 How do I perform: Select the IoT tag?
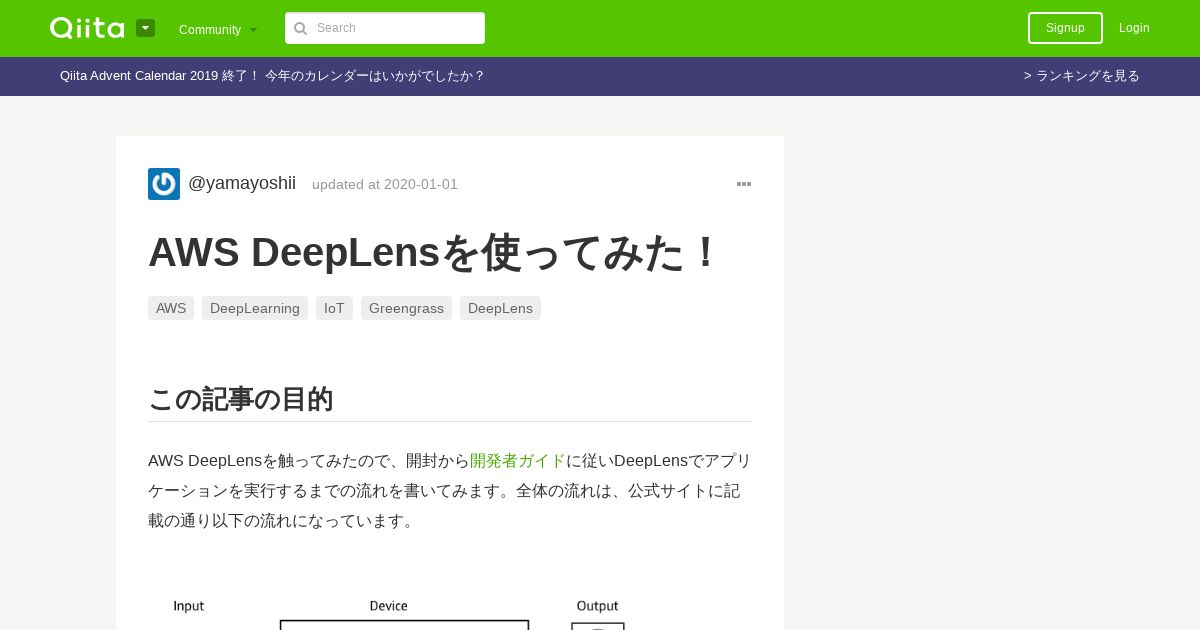pos(334,308)
